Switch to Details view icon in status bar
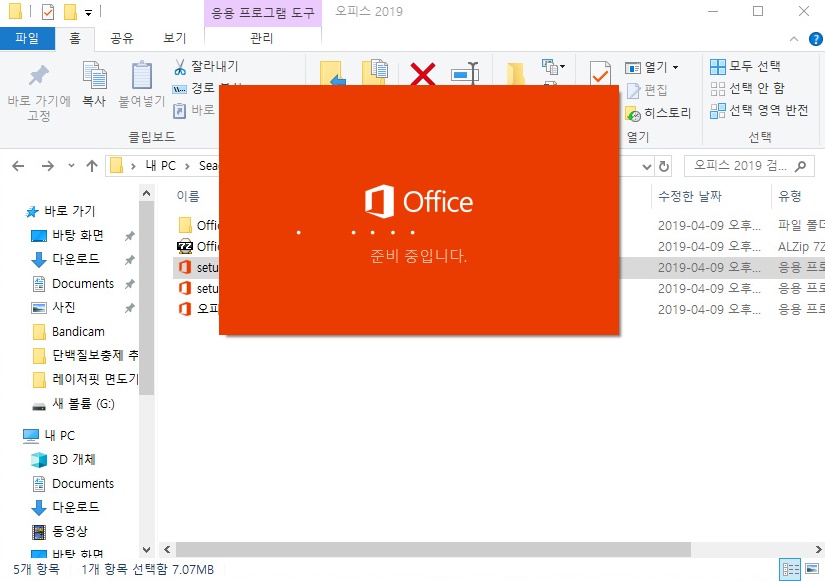 pos(790,569)
